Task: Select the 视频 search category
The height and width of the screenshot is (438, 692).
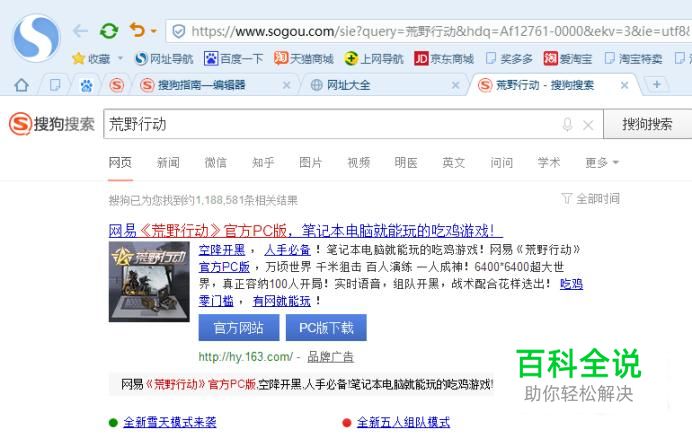Action: (x=358, y=162)
